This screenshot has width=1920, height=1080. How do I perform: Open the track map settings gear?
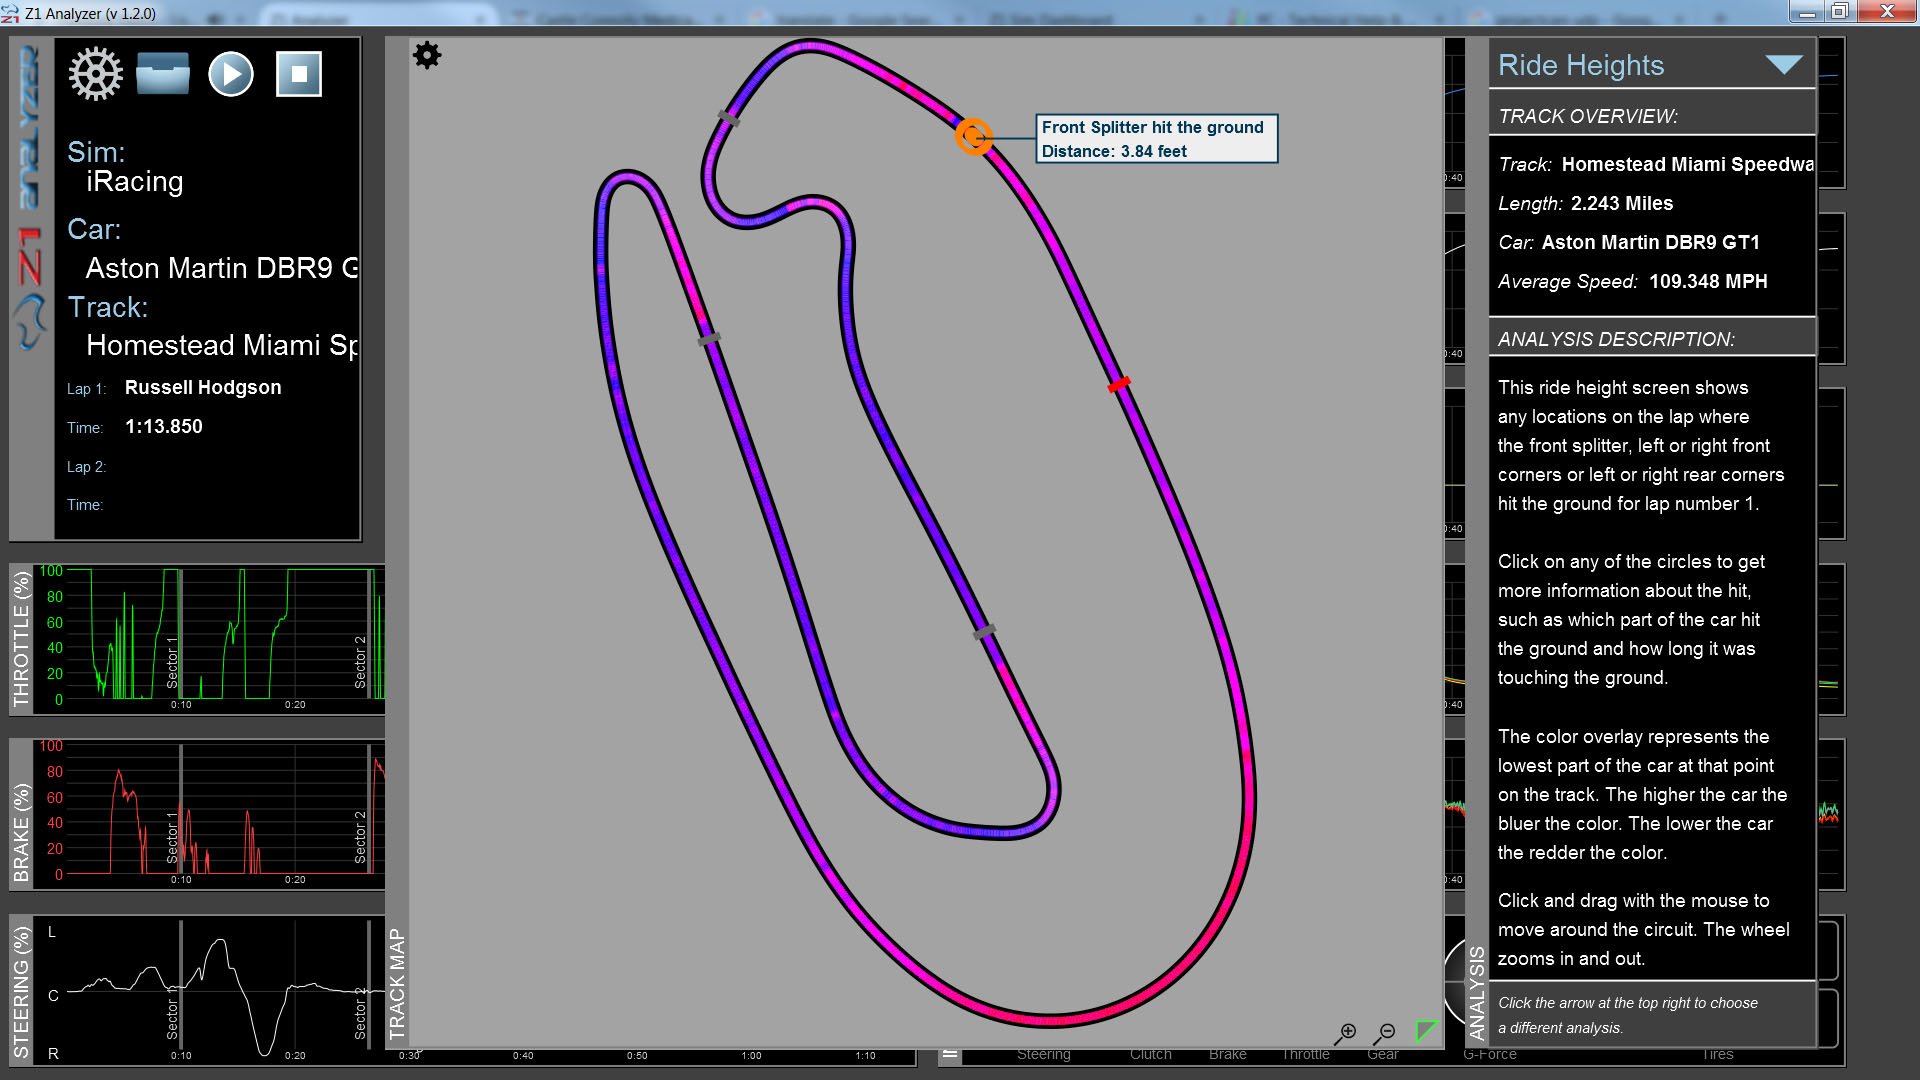click(427, 55)
